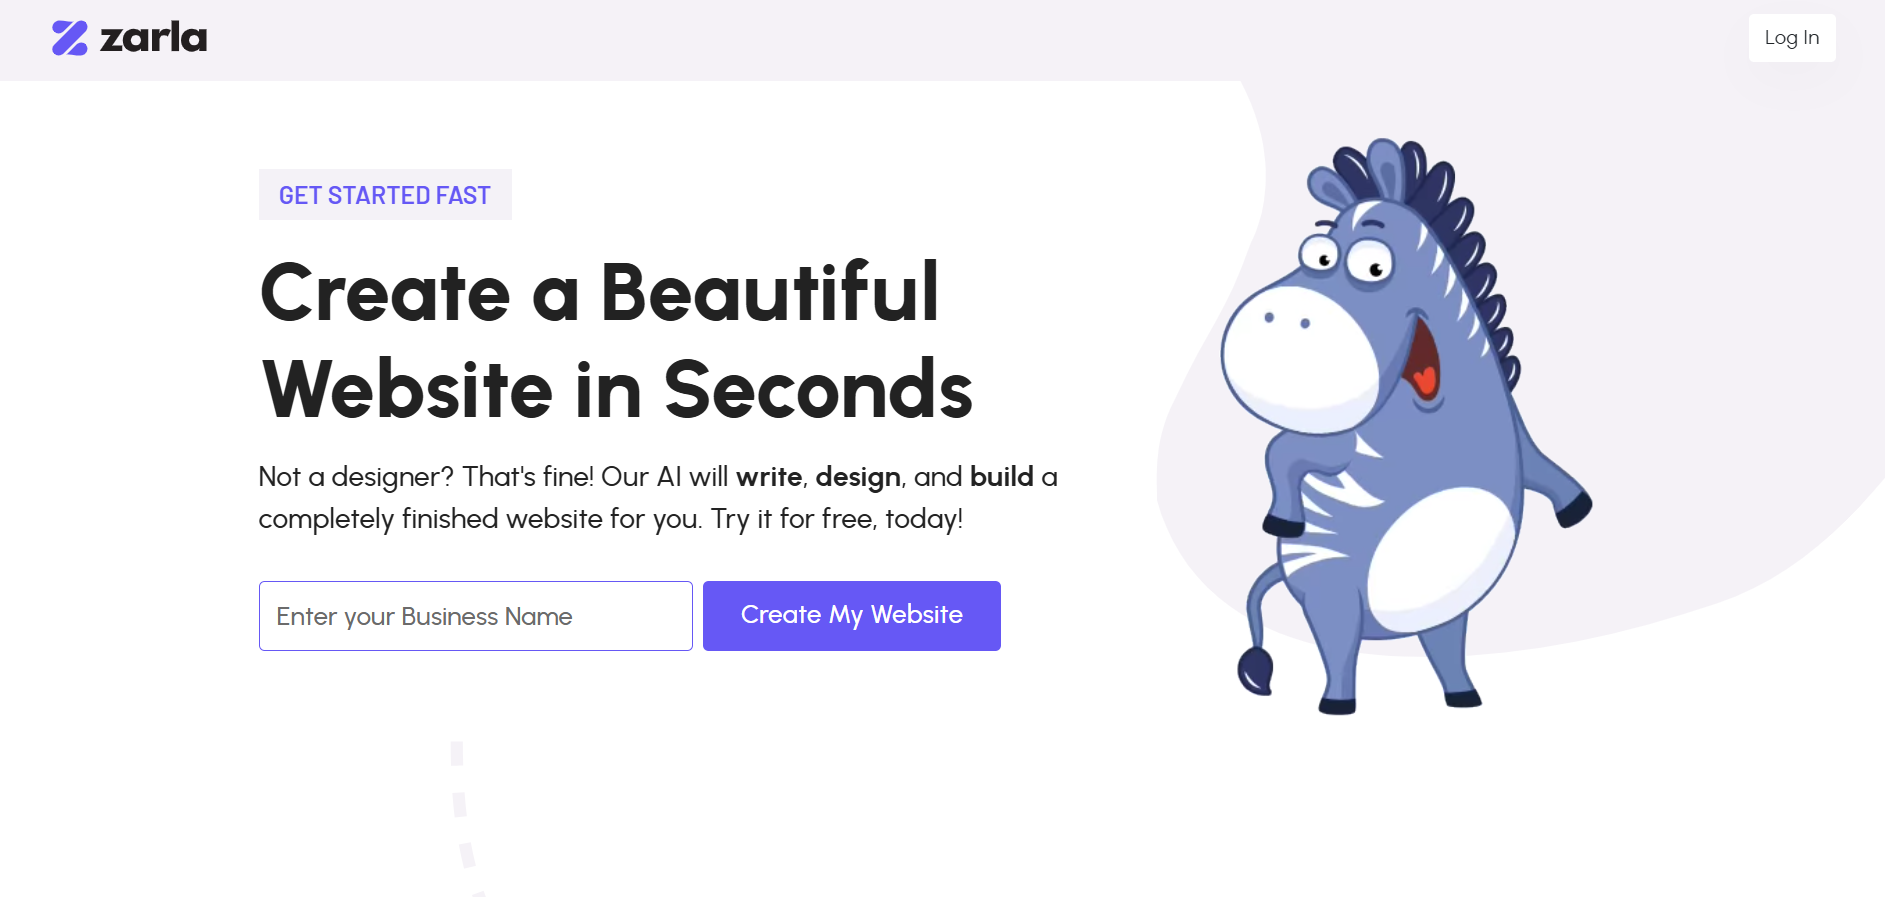Viewport: 1885px width, 897px height.
Task: Click the purple Zarla Z logo icon
Action: (70, 38)
